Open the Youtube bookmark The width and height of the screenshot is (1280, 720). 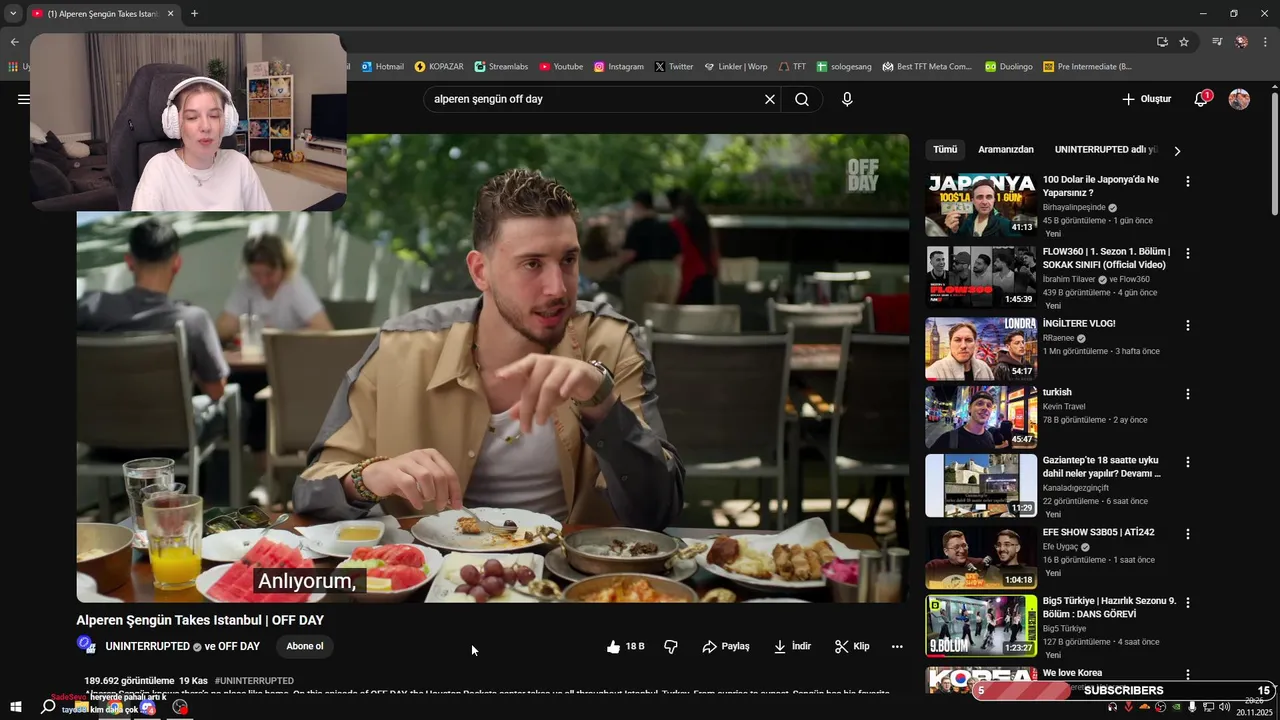point(561,67)
